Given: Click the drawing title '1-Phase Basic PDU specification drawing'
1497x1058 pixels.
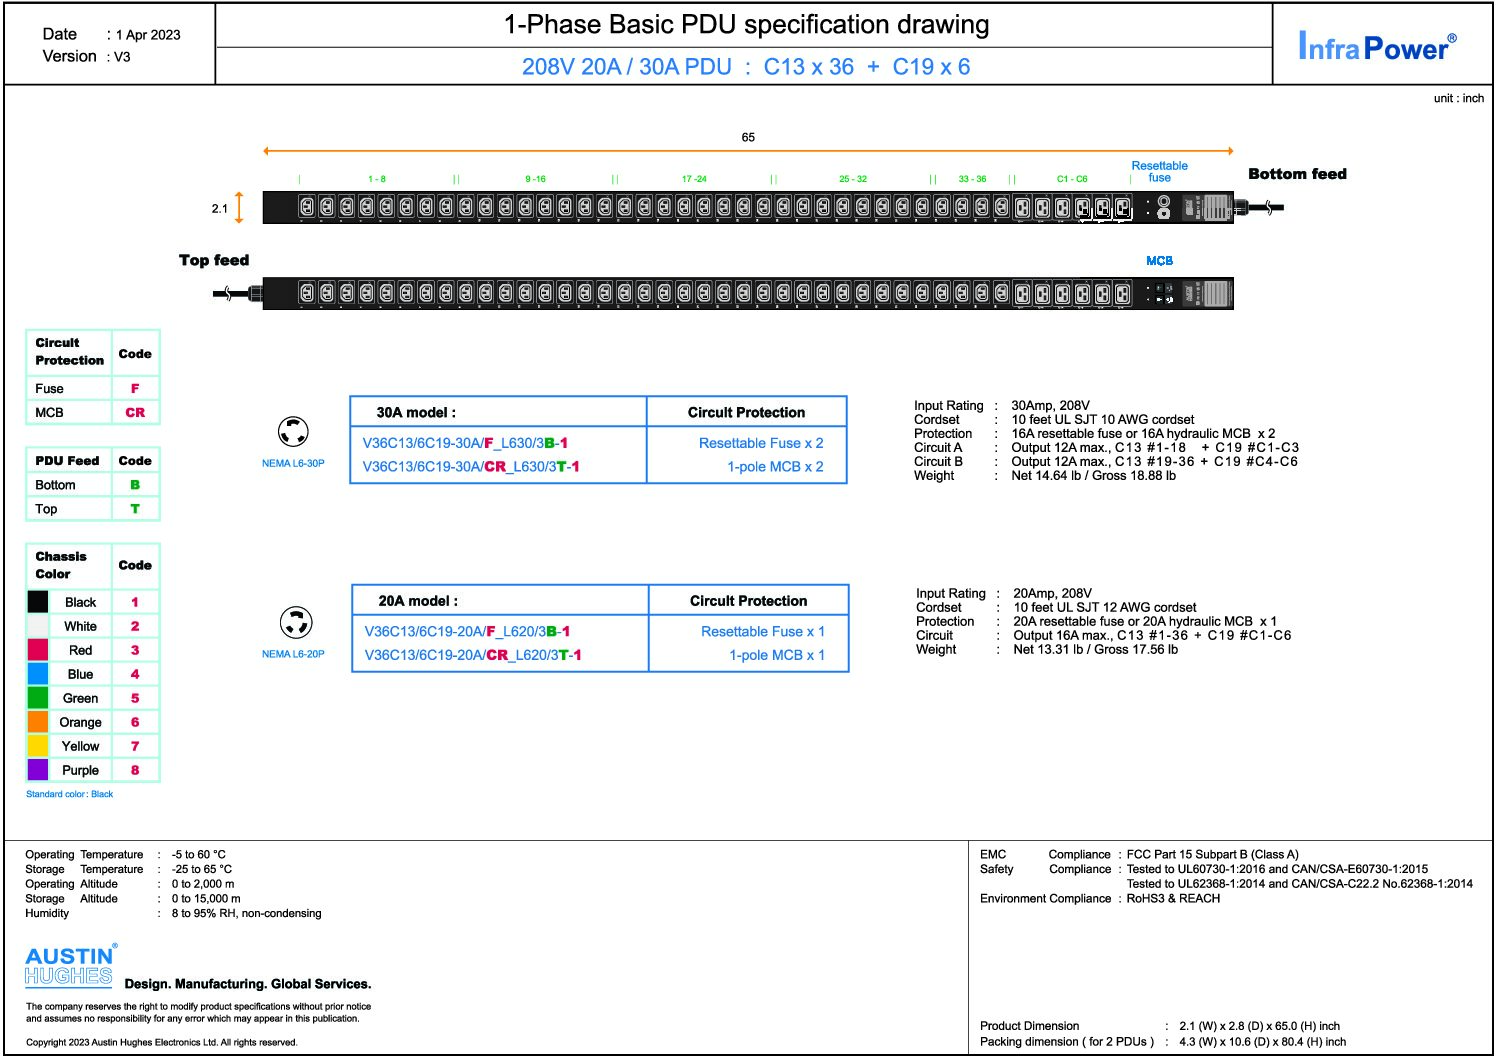Looking at the screenshot, I should click(x=747, y=25).
